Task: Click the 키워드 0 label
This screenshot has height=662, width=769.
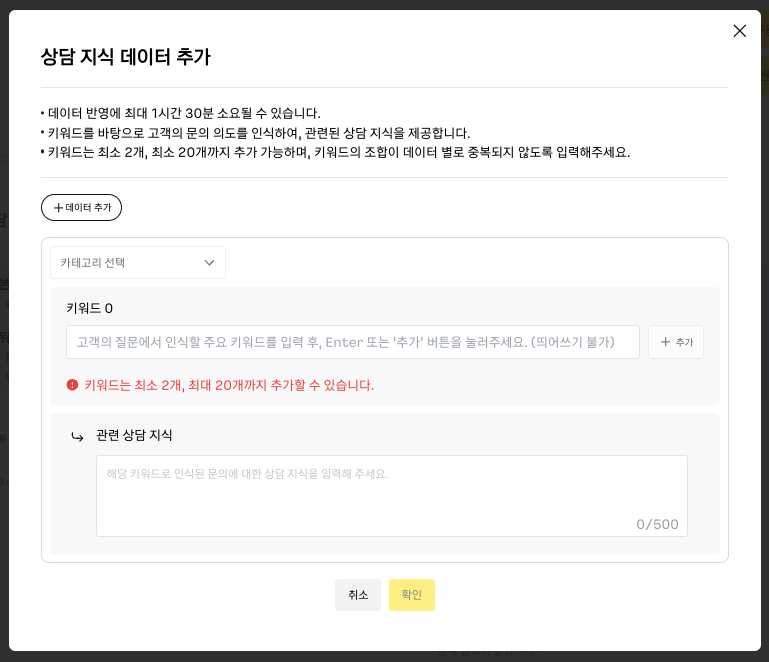Action: (x=89, y=308)
